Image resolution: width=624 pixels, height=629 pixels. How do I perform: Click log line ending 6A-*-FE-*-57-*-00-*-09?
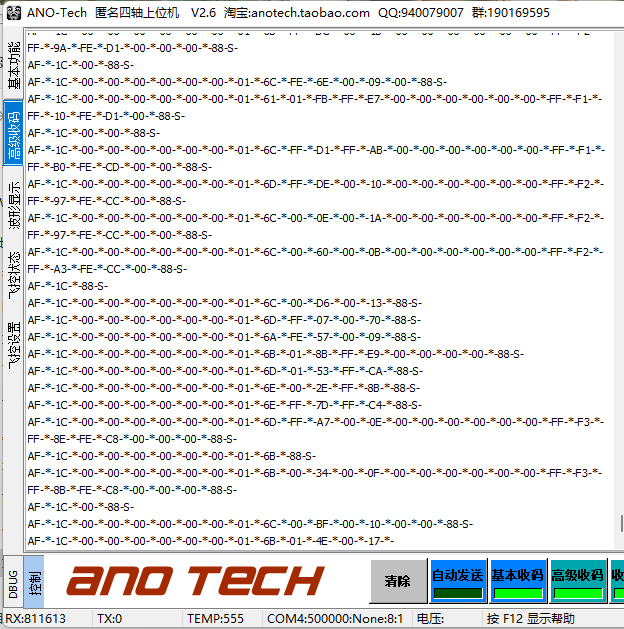(x=224, y=337)
